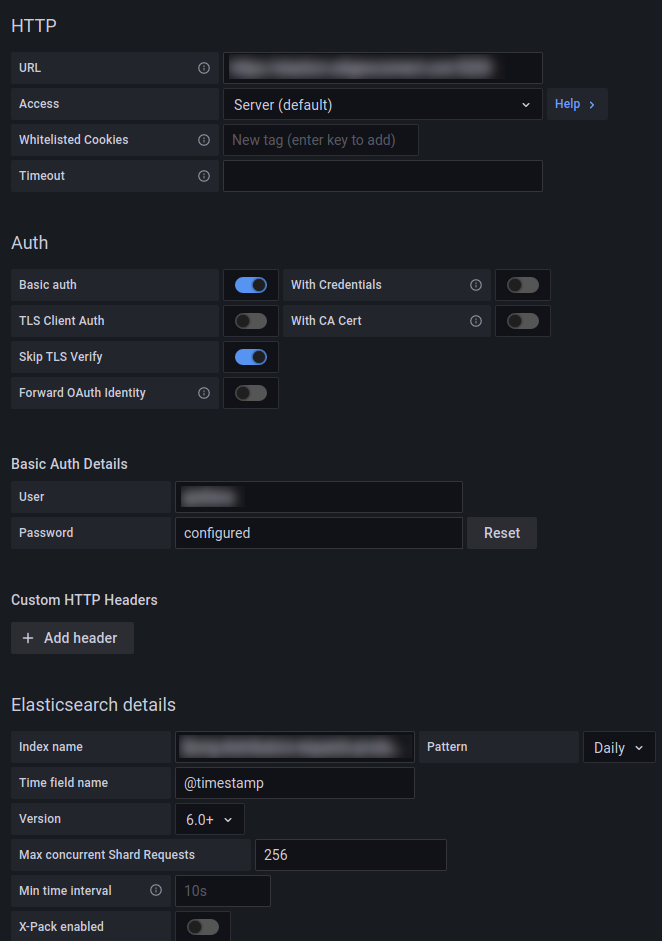Reset the configured password
This screenshot has height=941, width=662.
pos(501,533)
